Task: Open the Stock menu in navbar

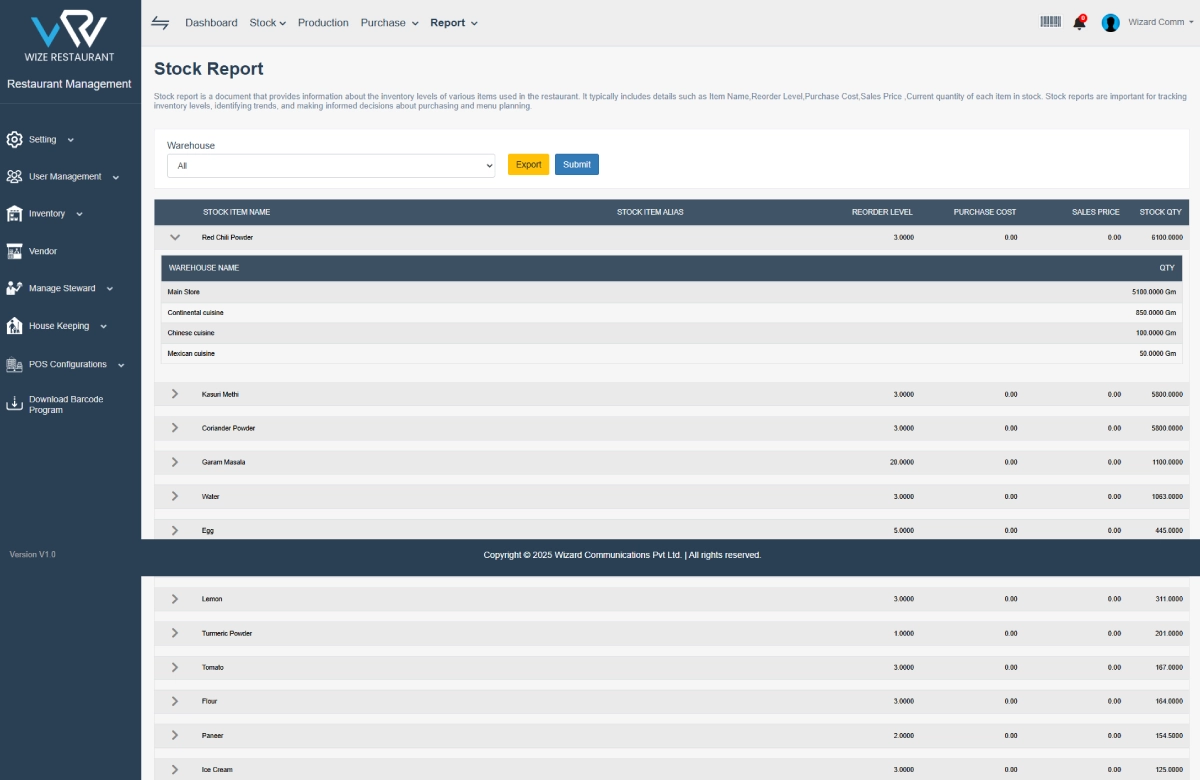Action: point(267,23)
